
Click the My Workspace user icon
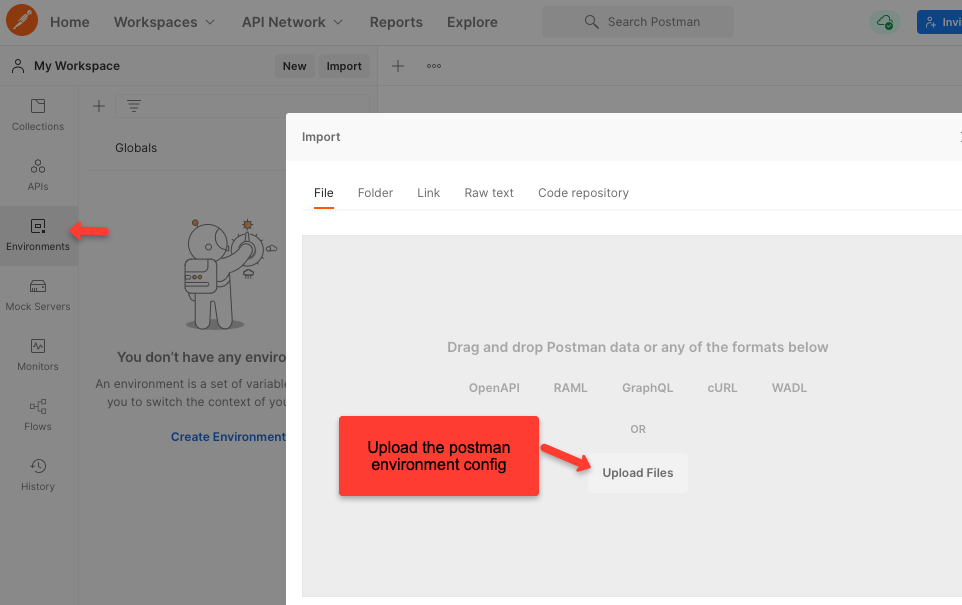tap(18, 66)
